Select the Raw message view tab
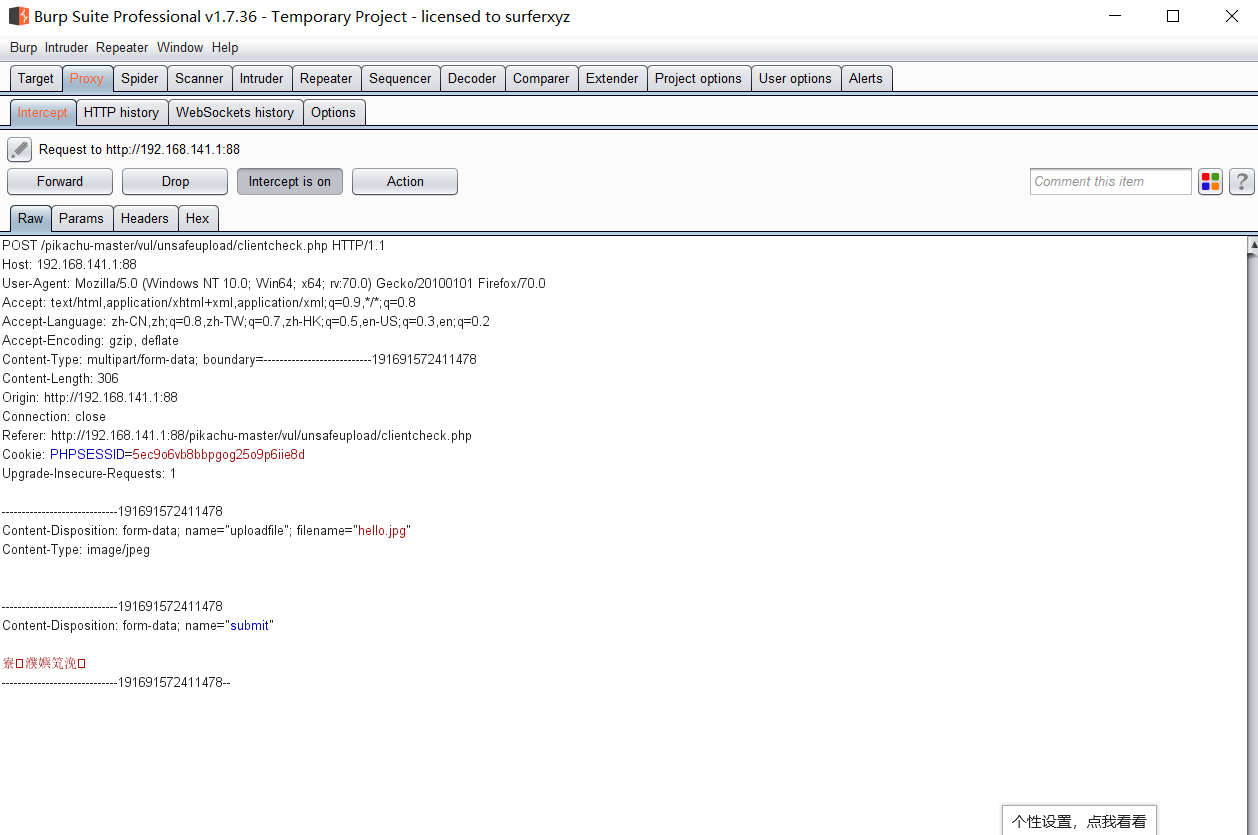1258x835 pixels. pyautogui.click(x=31, y=218)
